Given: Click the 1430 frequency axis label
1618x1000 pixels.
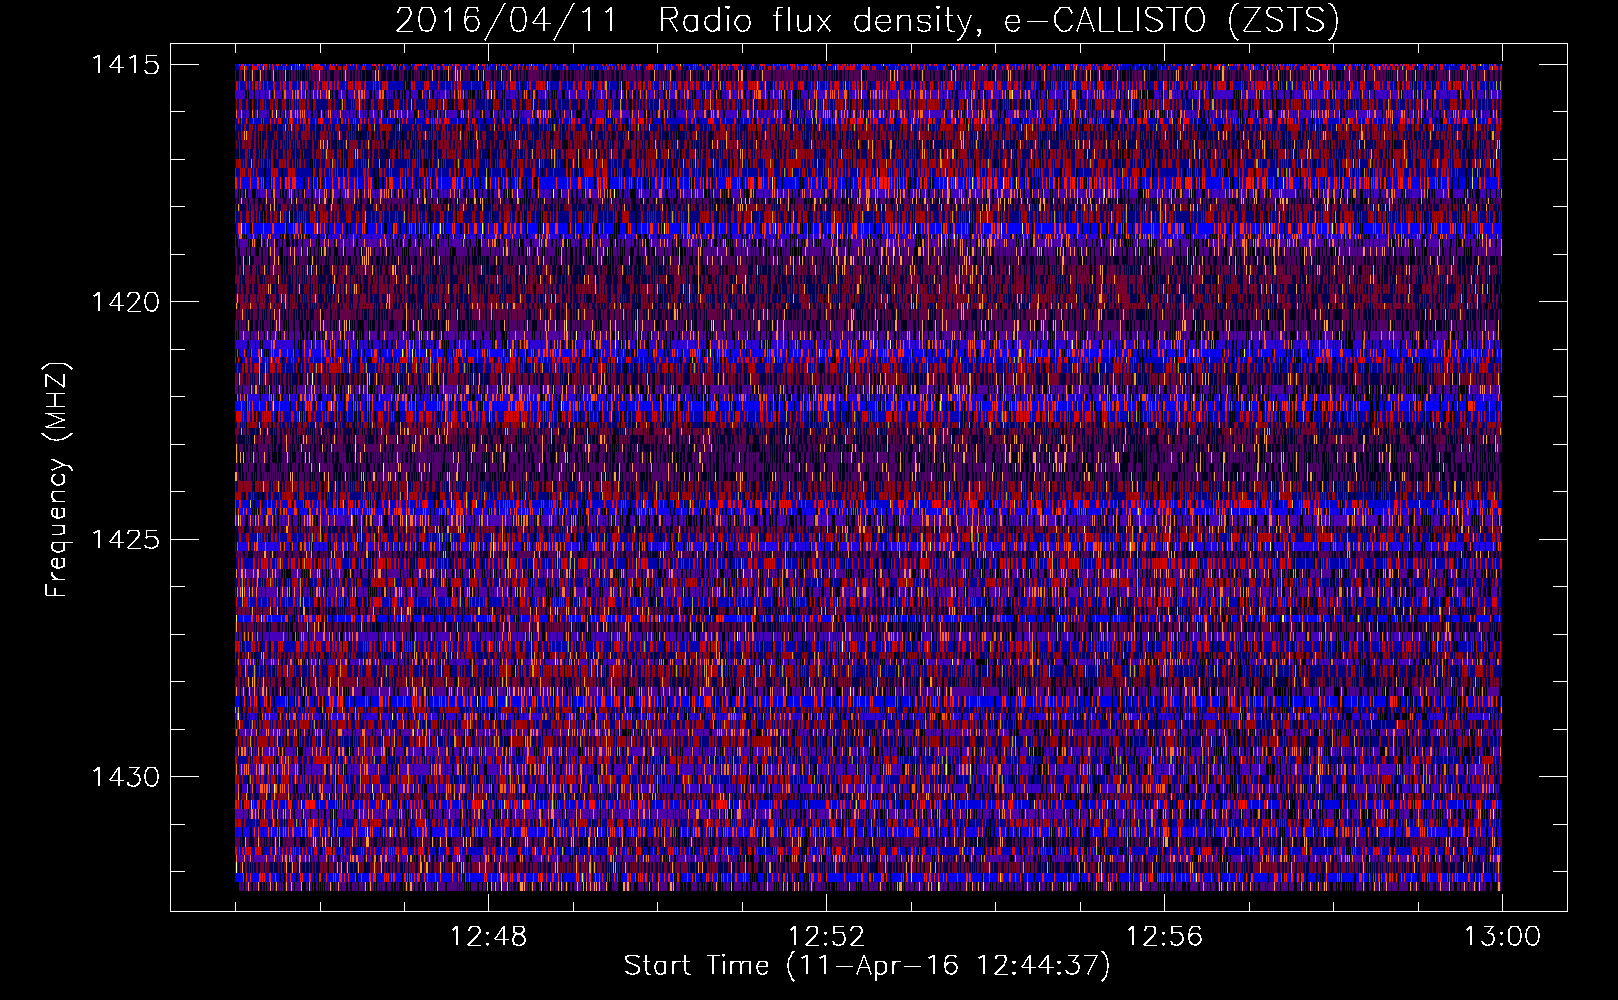Looking at the screenshot, I should point(125,777).
